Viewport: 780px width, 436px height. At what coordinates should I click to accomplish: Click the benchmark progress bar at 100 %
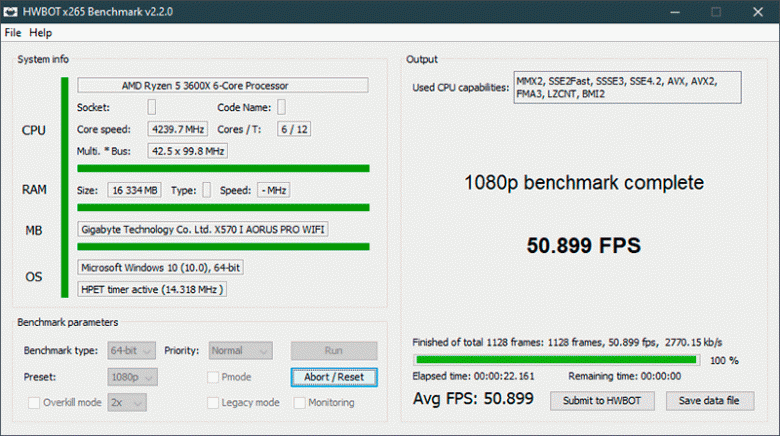557,360
